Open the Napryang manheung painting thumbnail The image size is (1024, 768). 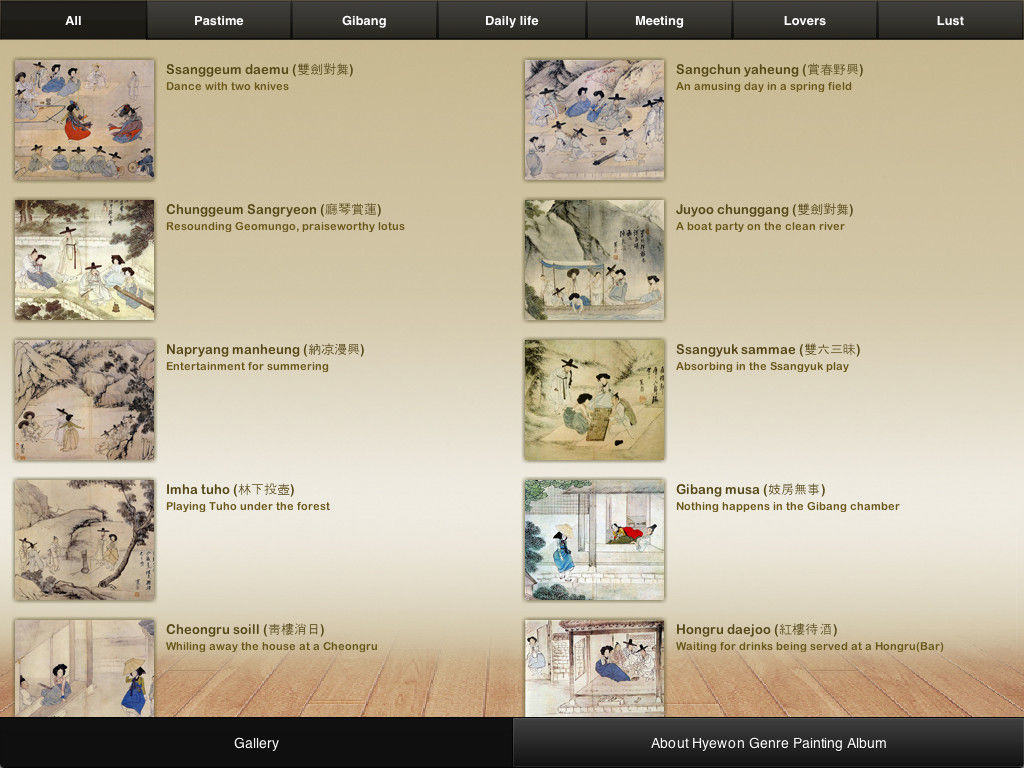(84, 400)
